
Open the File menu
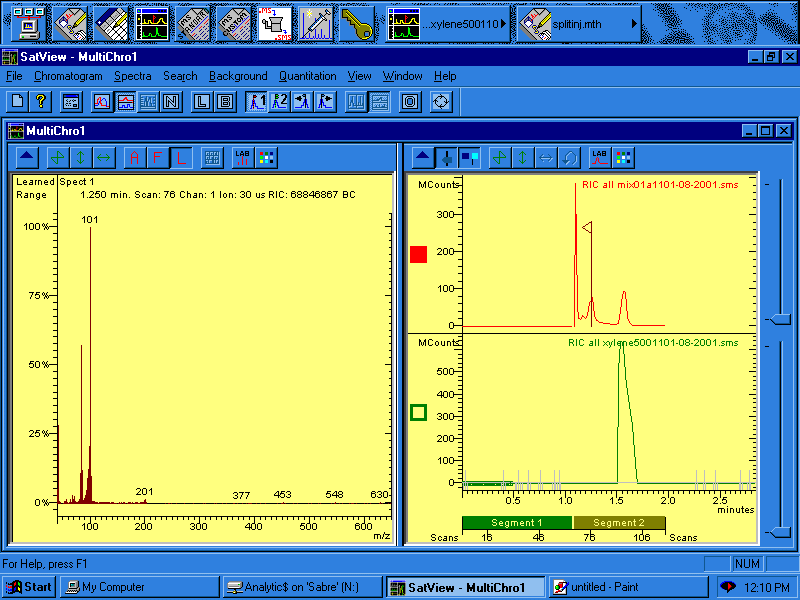[14, 76]
